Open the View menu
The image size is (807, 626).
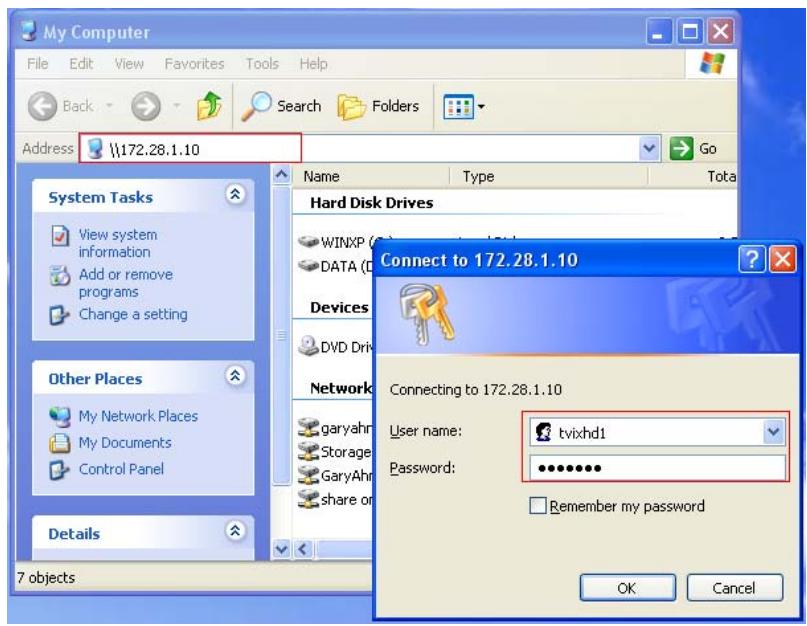click(x=129, y=64)
